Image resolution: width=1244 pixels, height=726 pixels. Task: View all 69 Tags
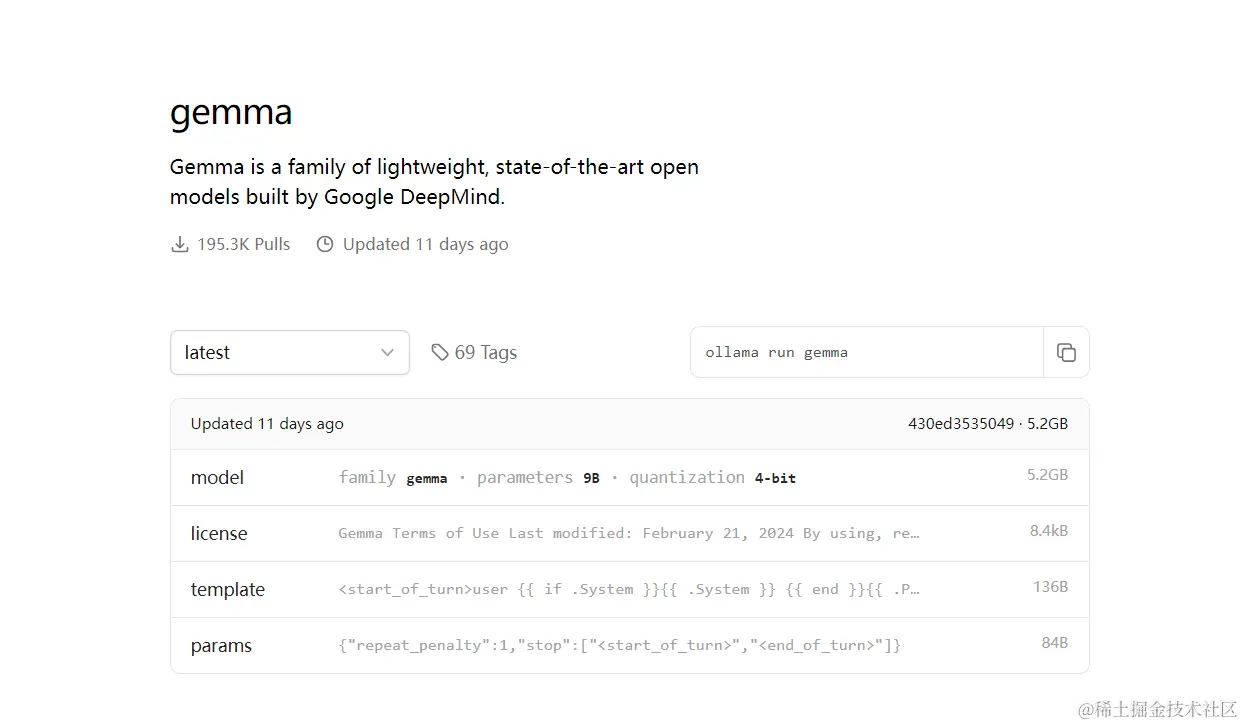485,352
